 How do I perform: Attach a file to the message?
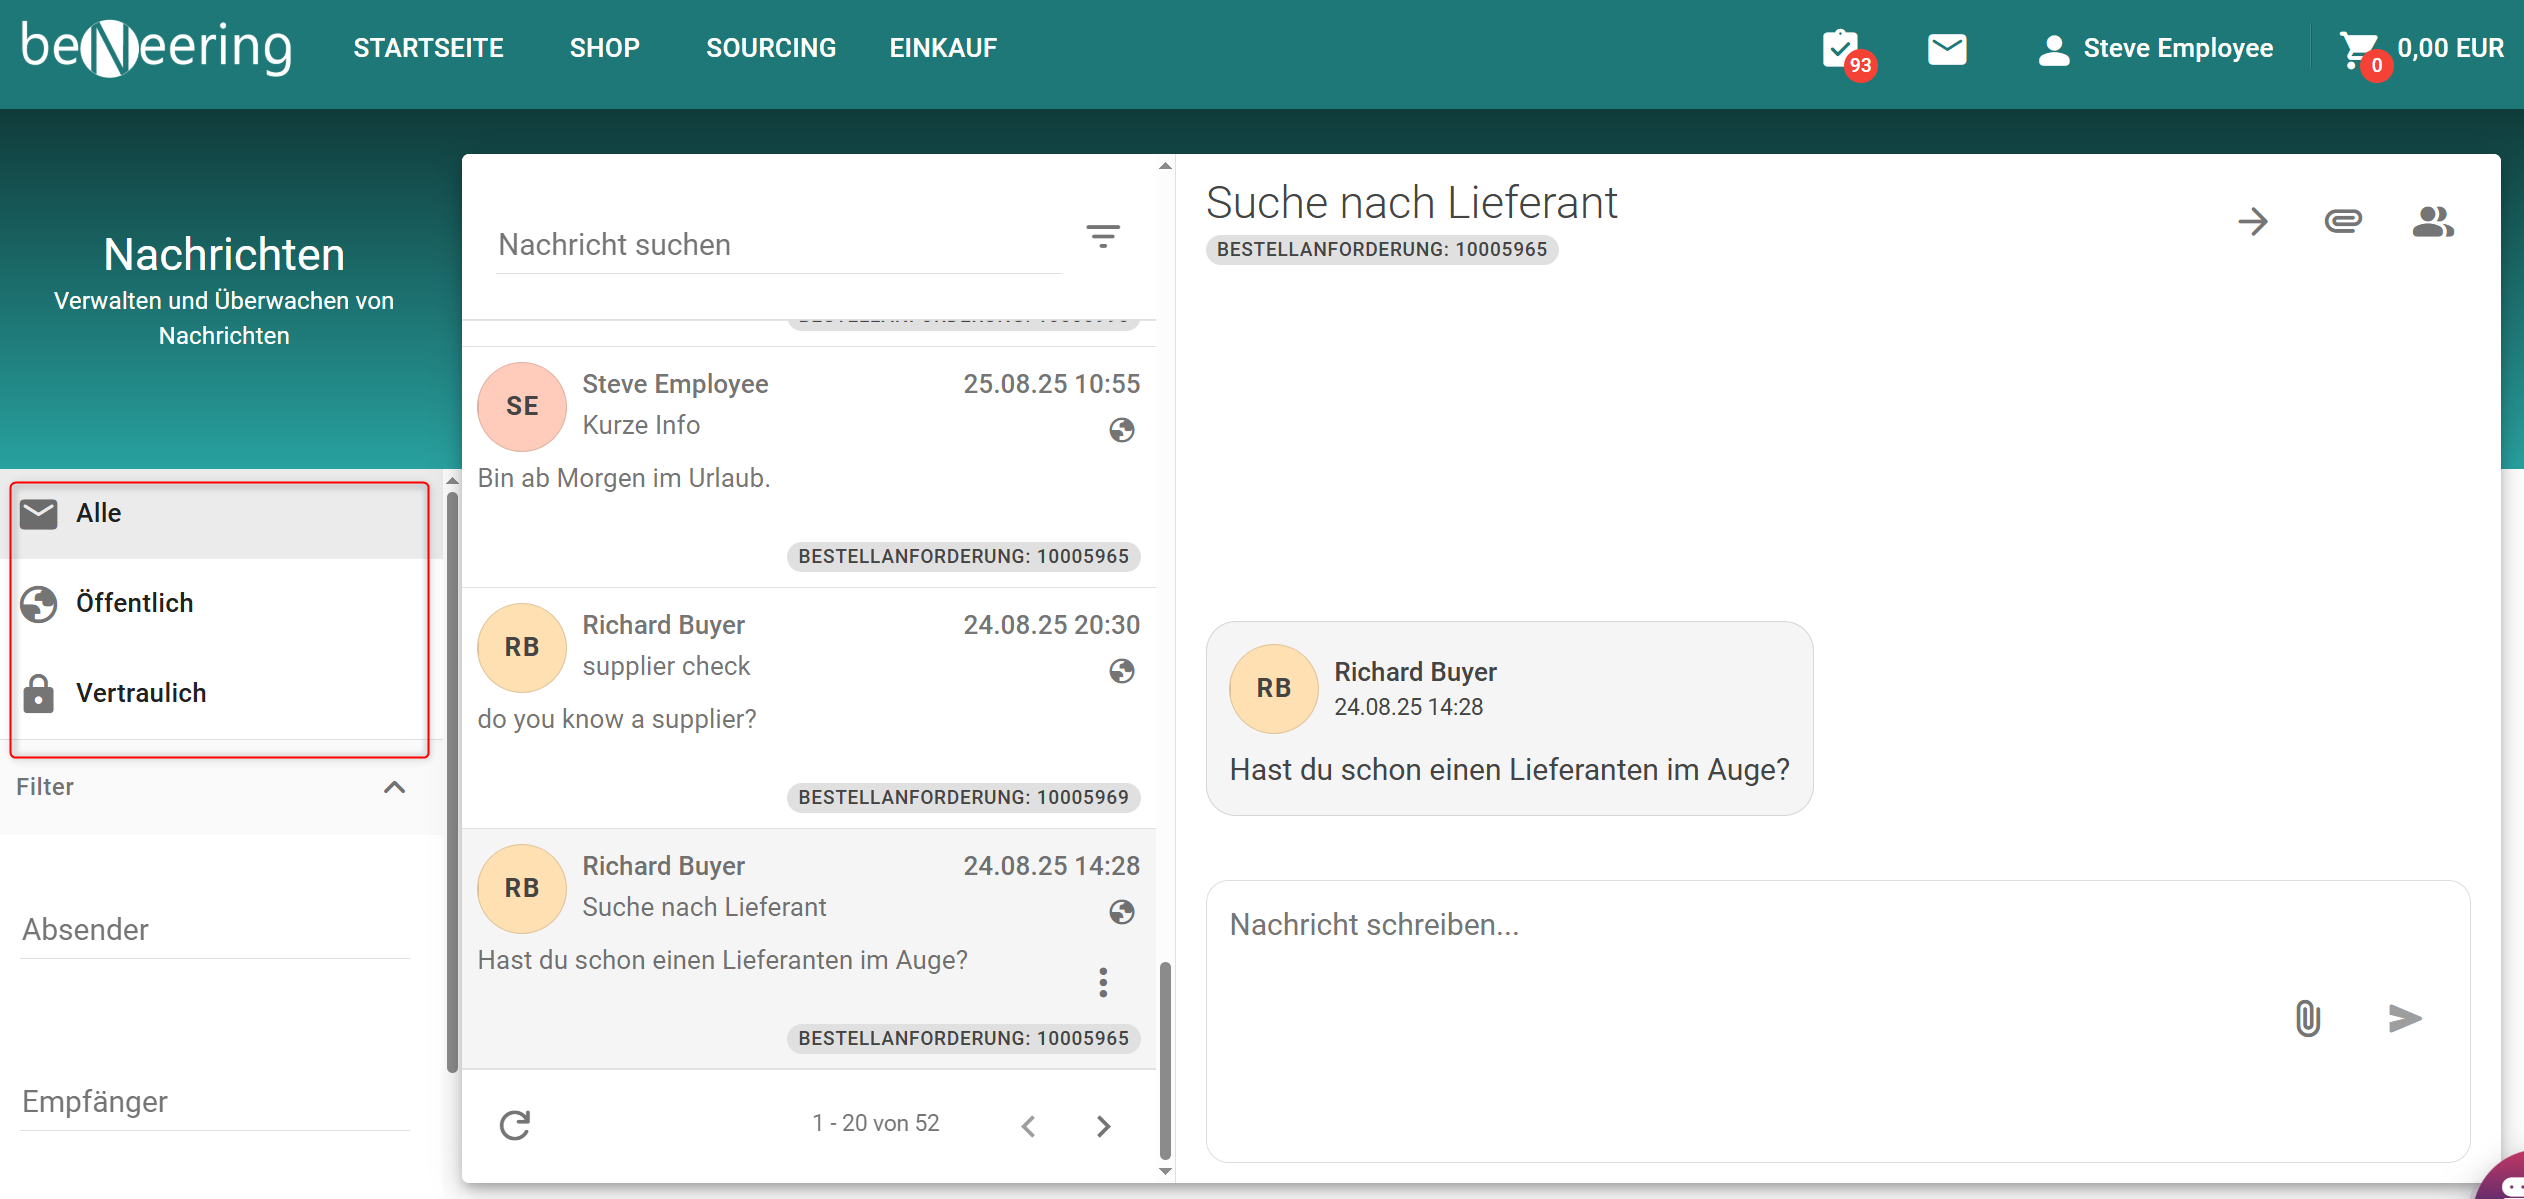[x=2307, y=1018]
